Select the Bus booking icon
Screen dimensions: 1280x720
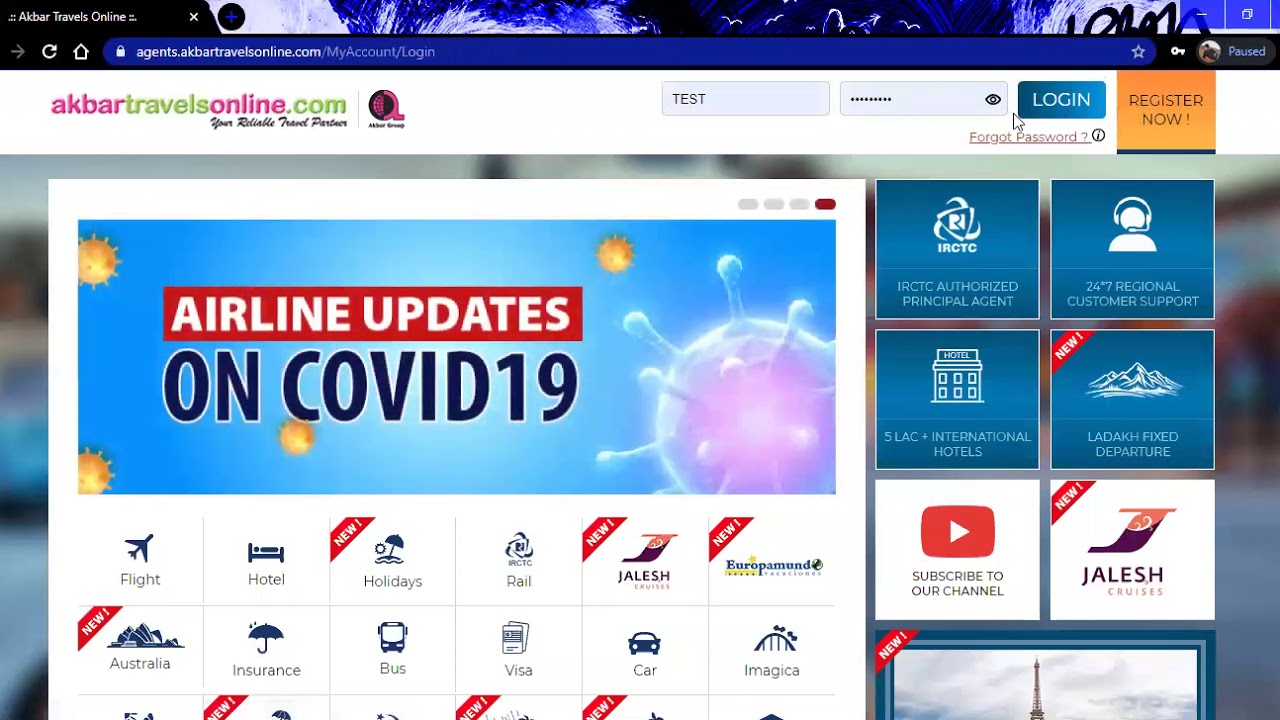tap(392, 648)
